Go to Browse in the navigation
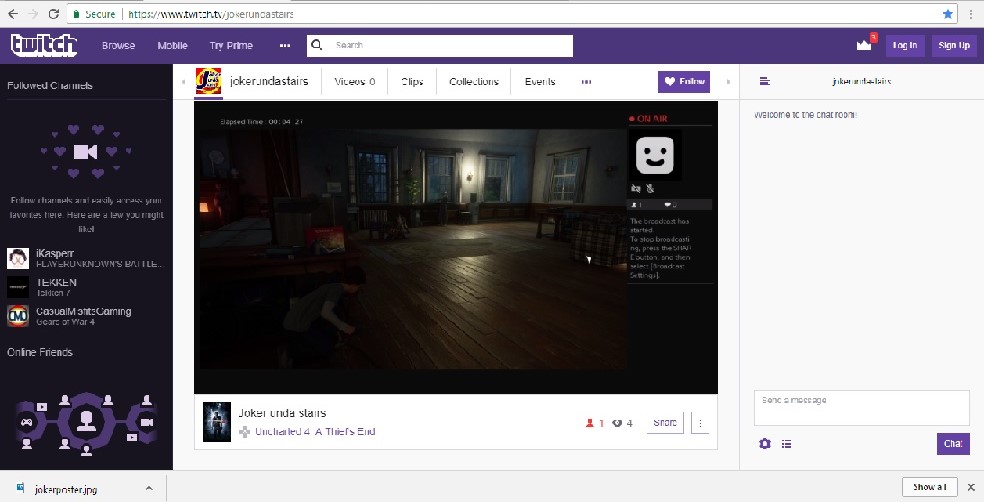This screenshot has width=984, height=502. pyautogui.click(x=119, y=45)
